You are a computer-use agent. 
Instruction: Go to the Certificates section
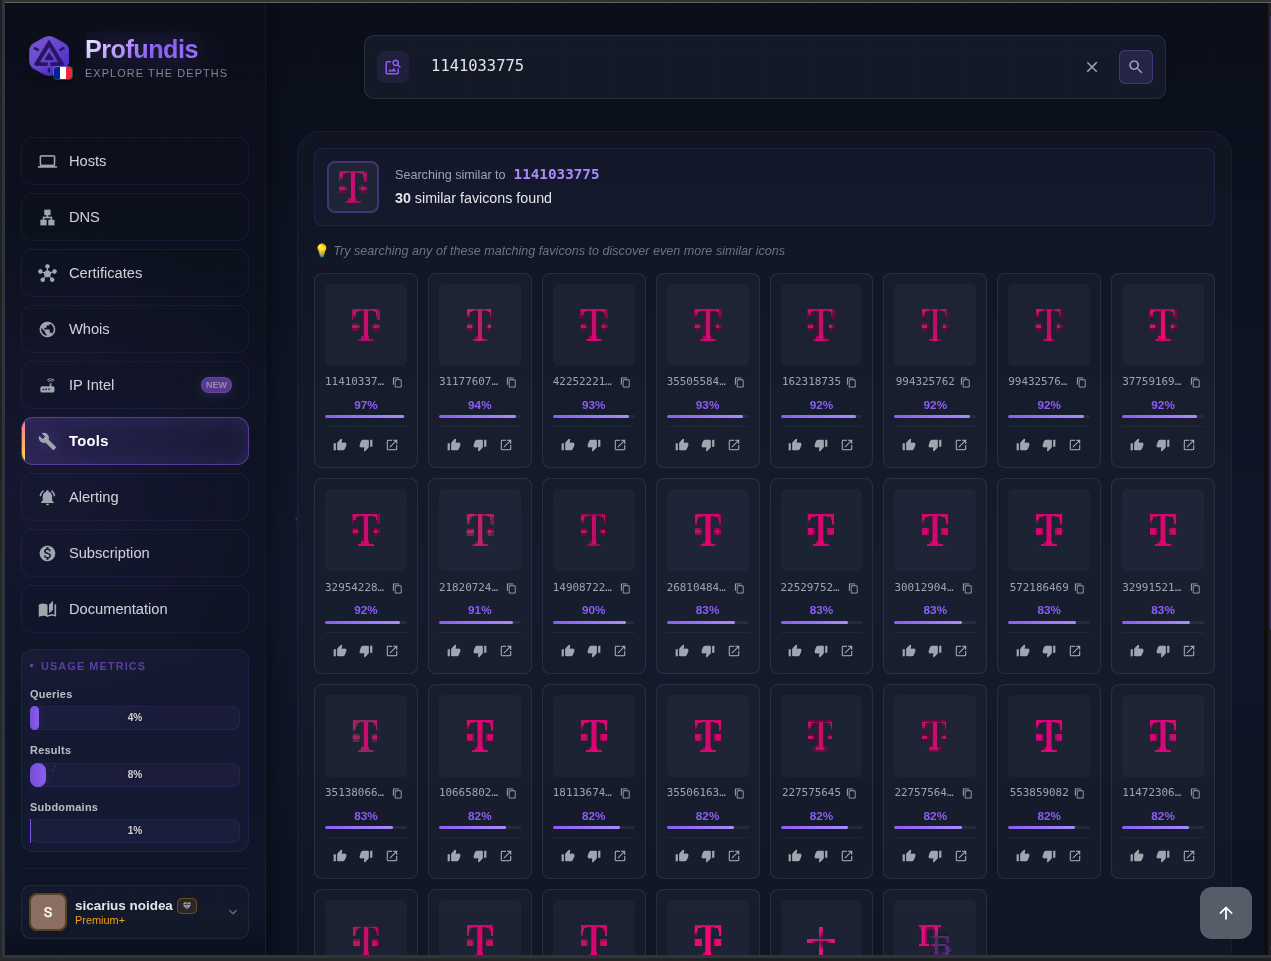(x=135, y=273)
